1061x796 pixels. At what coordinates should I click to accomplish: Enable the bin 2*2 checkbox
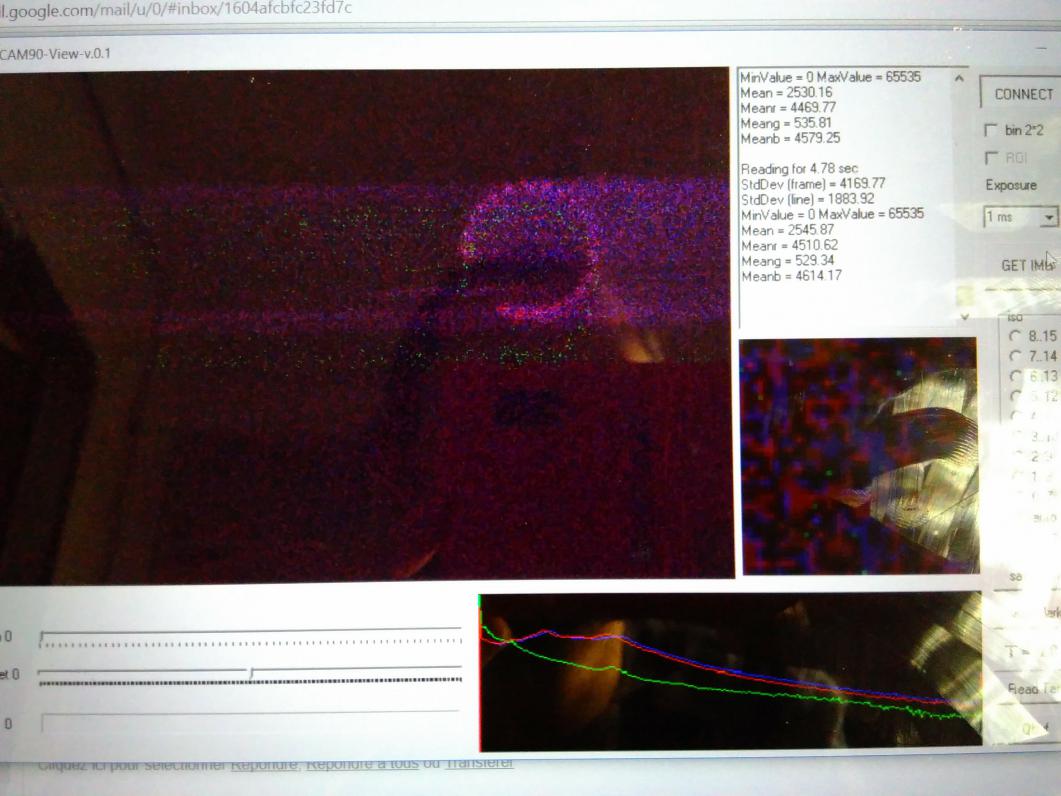(991, 129)
